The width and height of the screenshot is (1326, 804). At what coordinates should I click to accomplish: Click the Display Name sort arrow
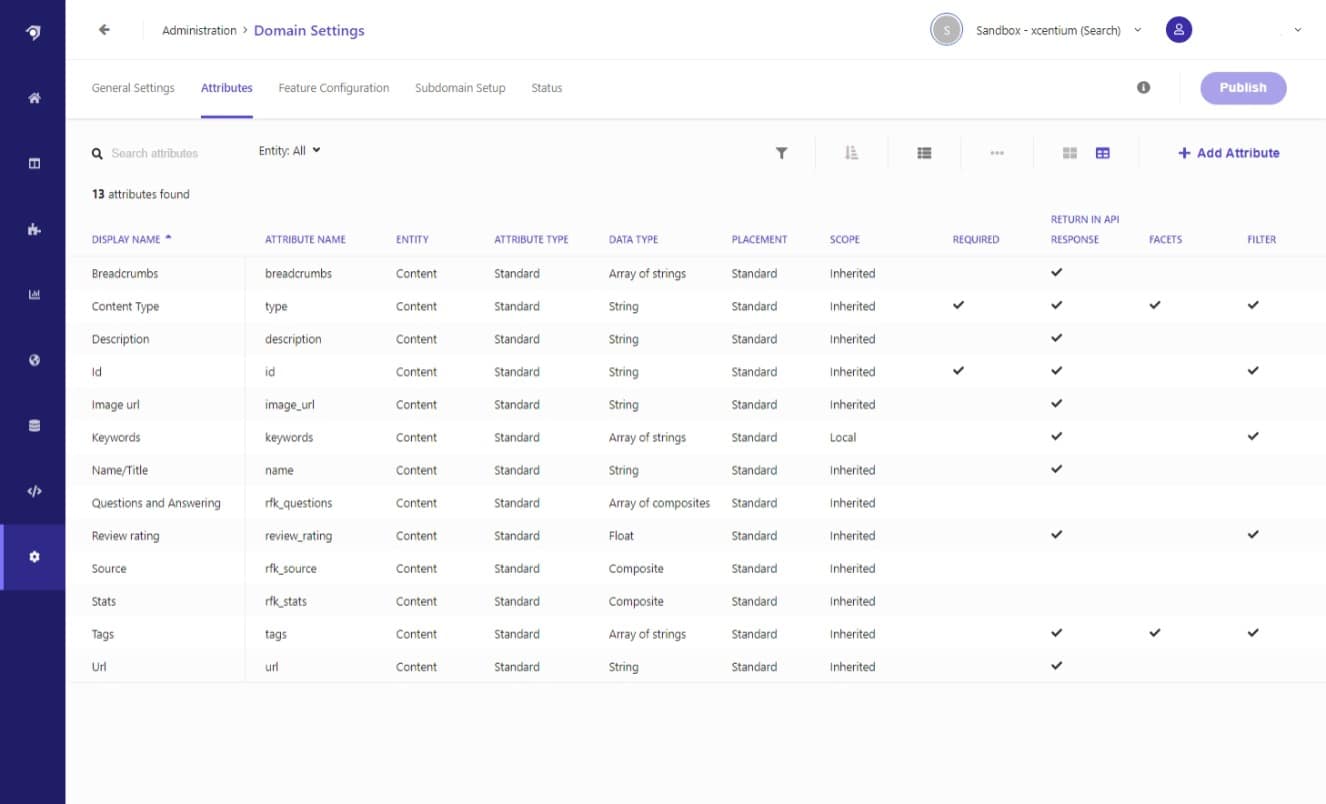168,238
